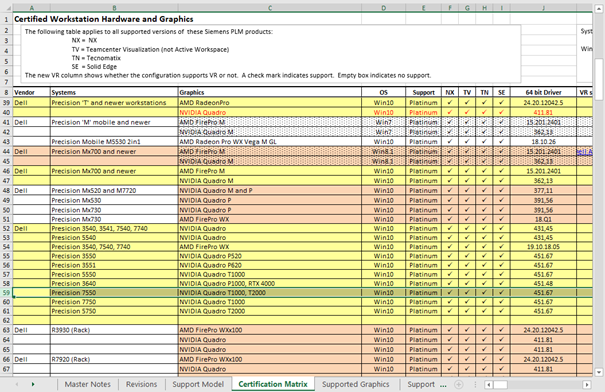605x392 pixels.
Task: Click cell 'NVIDIA Quadro P1000, RTX 4000'
Action: [x=270, y=283]
